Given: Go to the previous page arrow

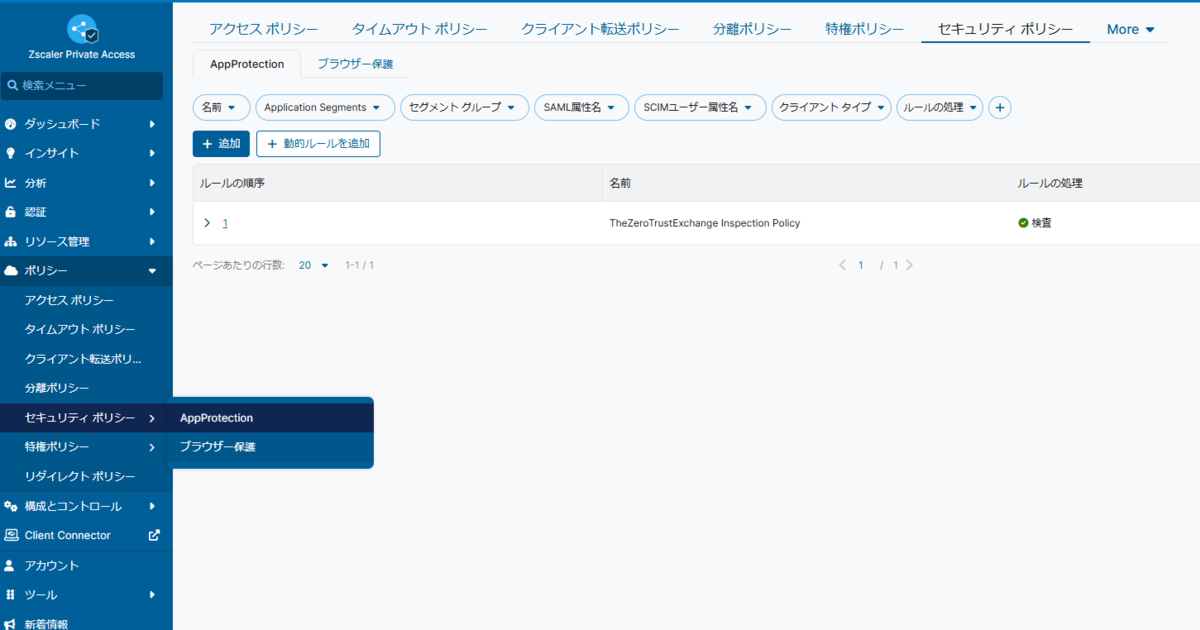Looking at the screenshot, I should click(842, 265).
